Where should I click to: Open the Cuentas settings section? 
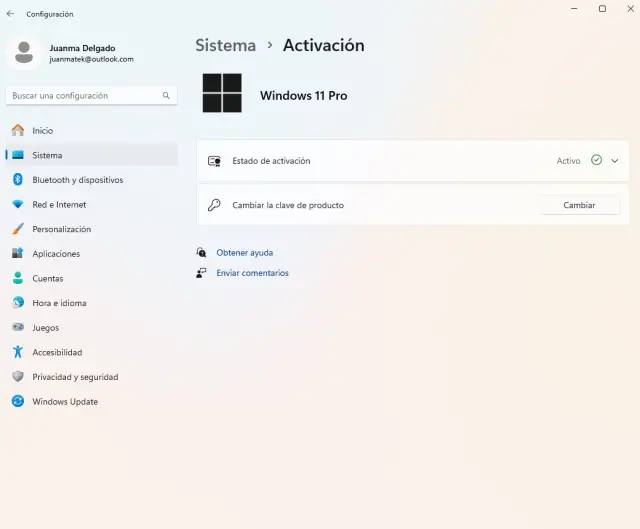[47, 279]
